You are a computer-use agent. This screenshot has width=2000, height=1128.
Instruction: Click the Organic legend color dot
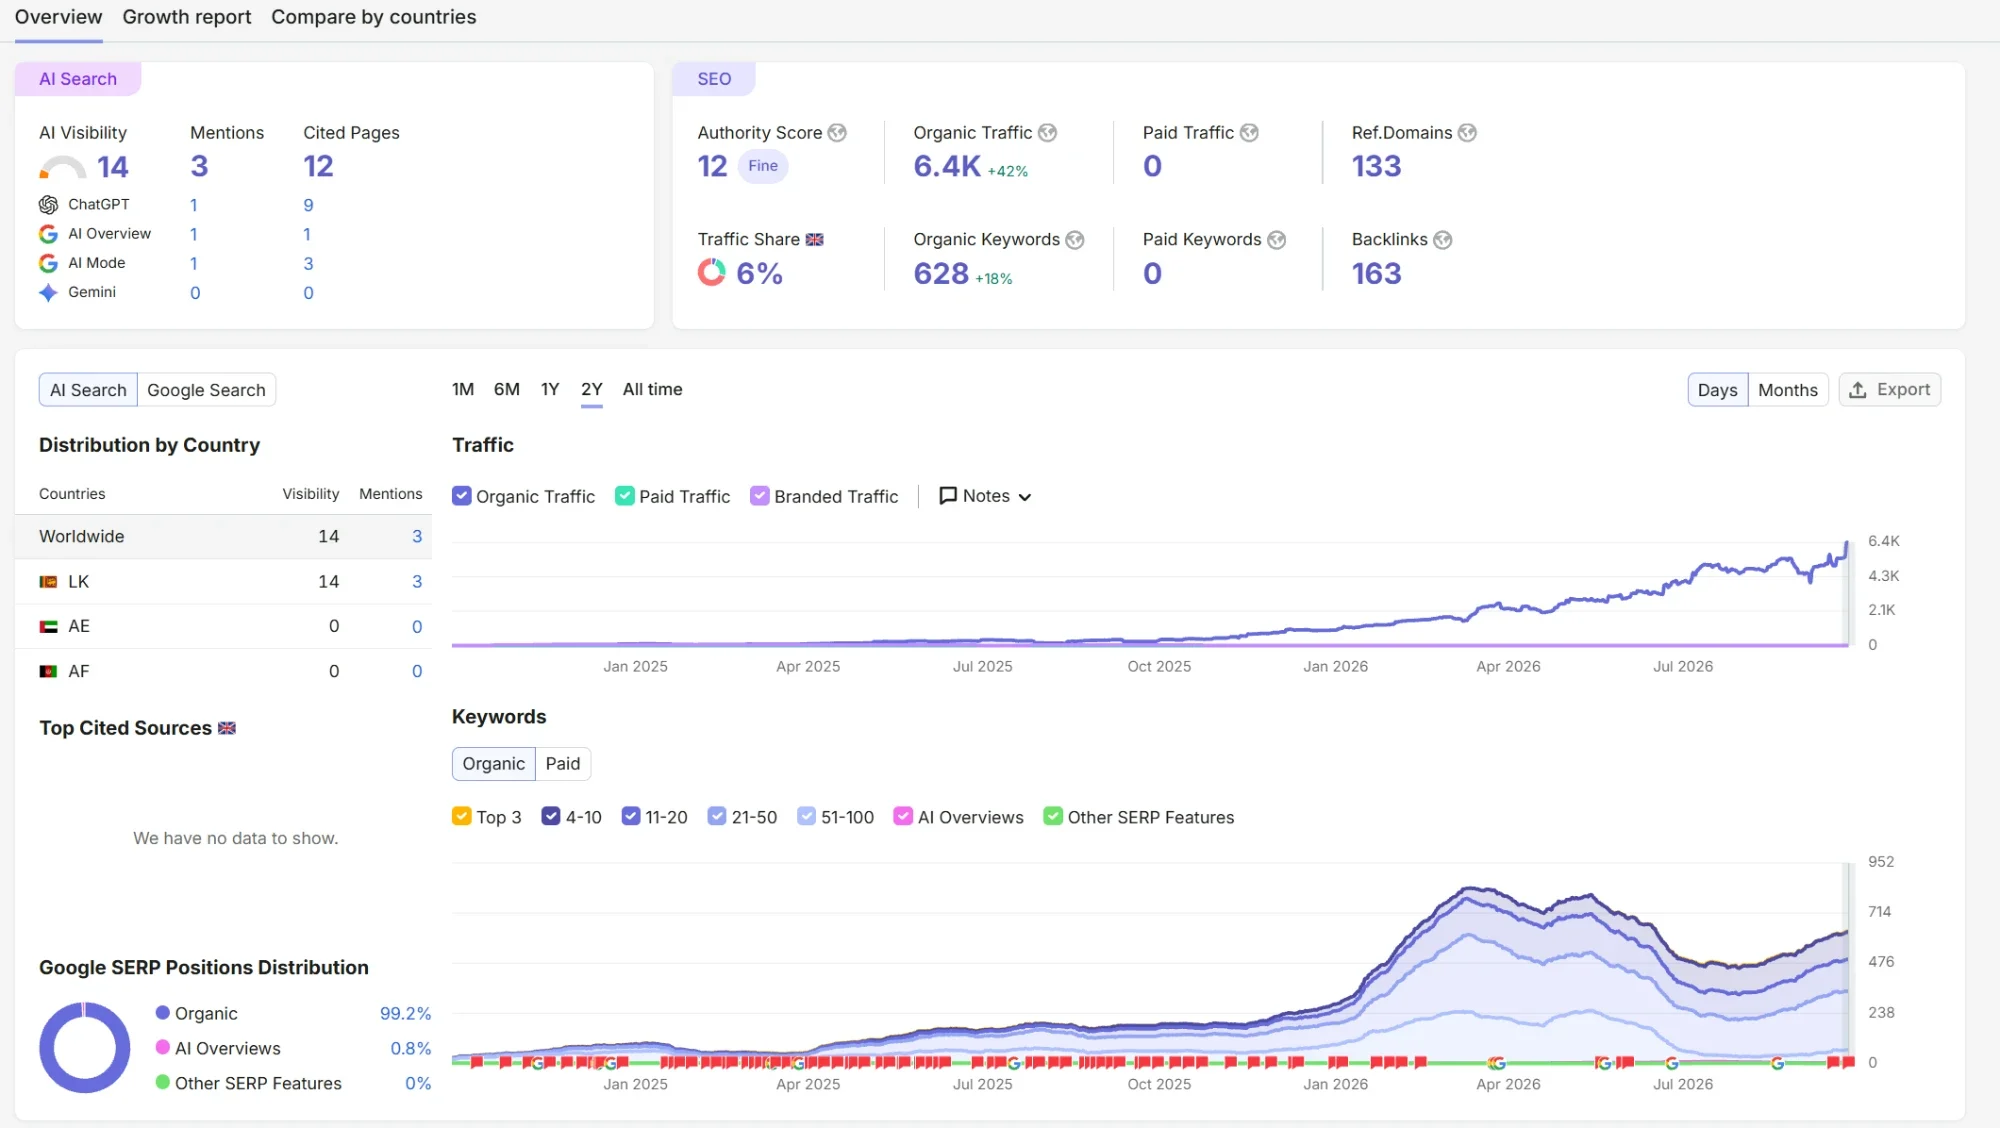tap(163, 1013)
